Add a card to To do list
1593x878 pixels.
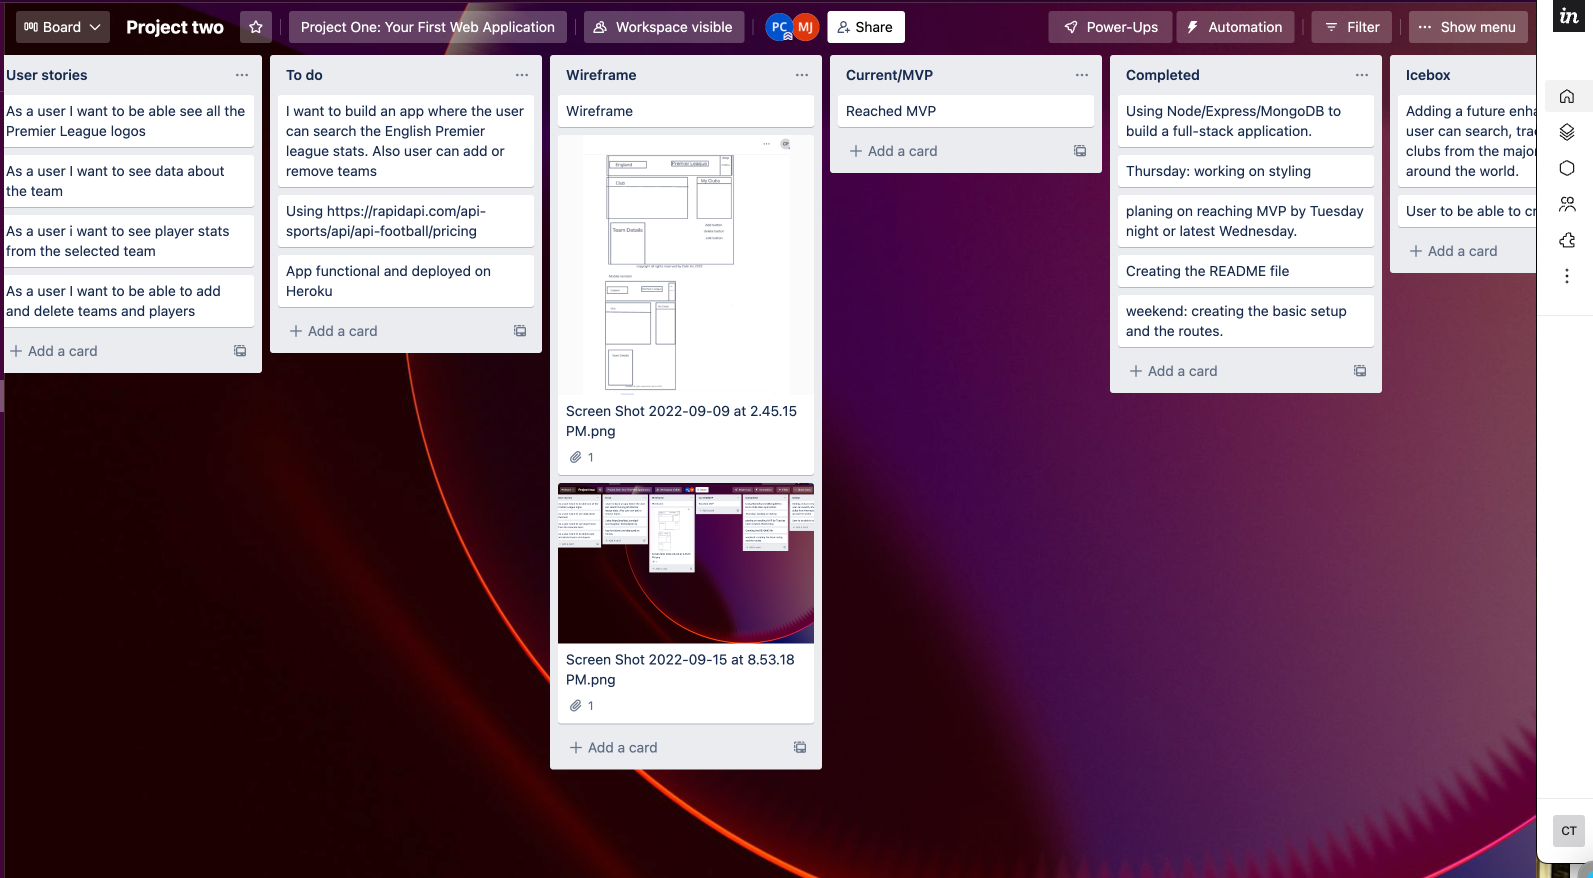tap(334, 331)
